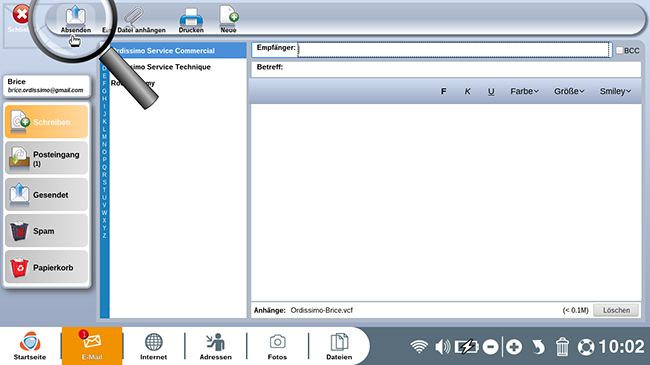The width and height of the screenshot is (650, 365).
Task: Click the Drucken printer icon
Action: [191, 17]
